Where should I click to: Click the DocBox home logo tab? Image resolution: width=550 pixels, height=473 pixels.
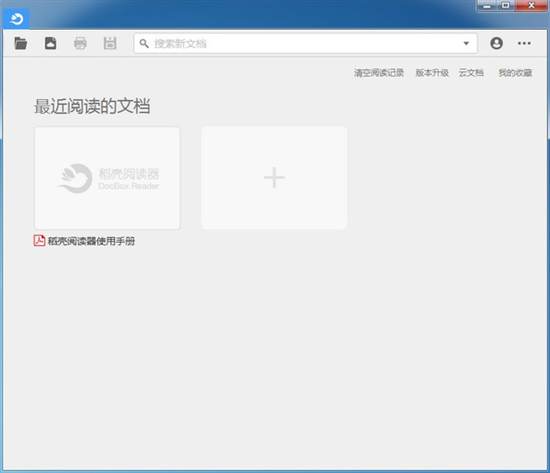point(16,19)
